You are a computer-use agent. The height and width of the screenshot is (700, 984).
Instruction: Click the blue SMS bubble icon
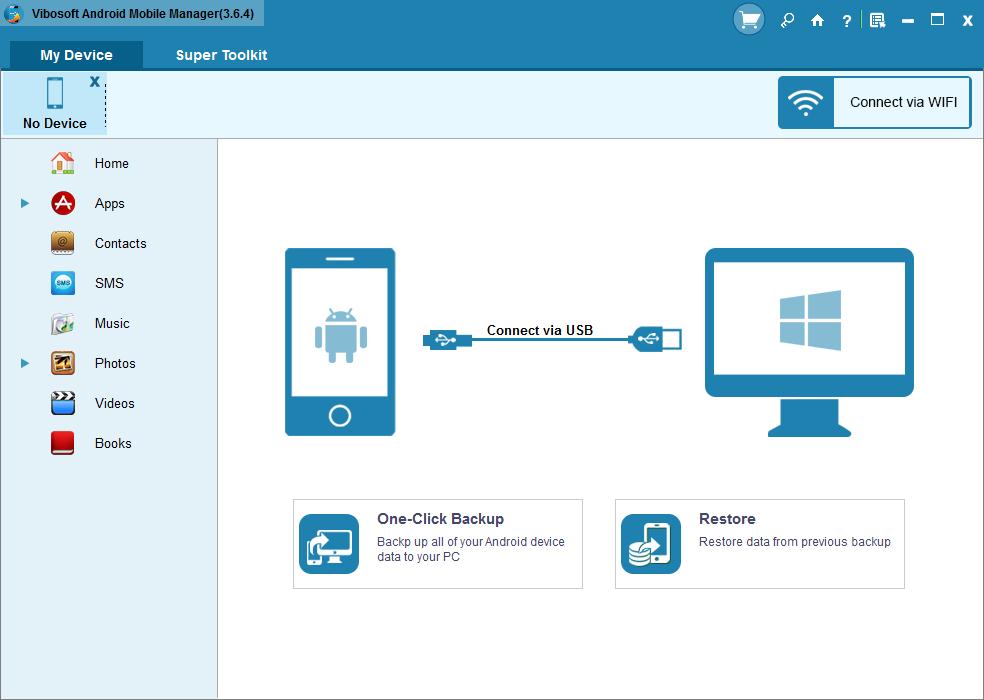click(63, 283)
